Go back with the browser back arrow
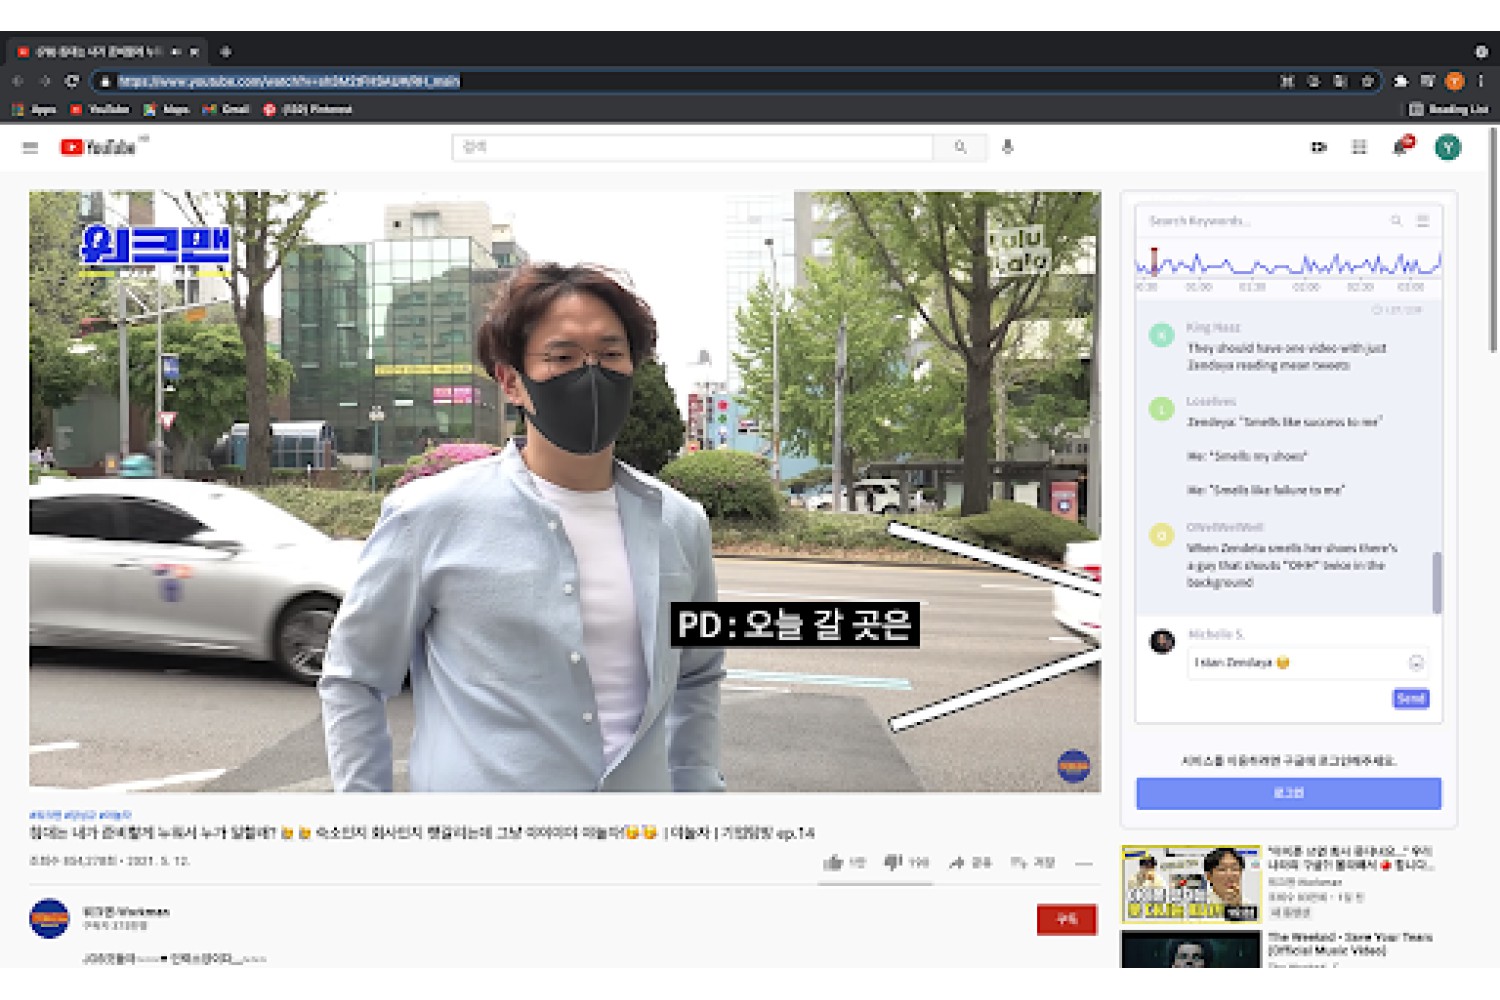Viewport: 1500px width, 1000px height. [18, 81]
